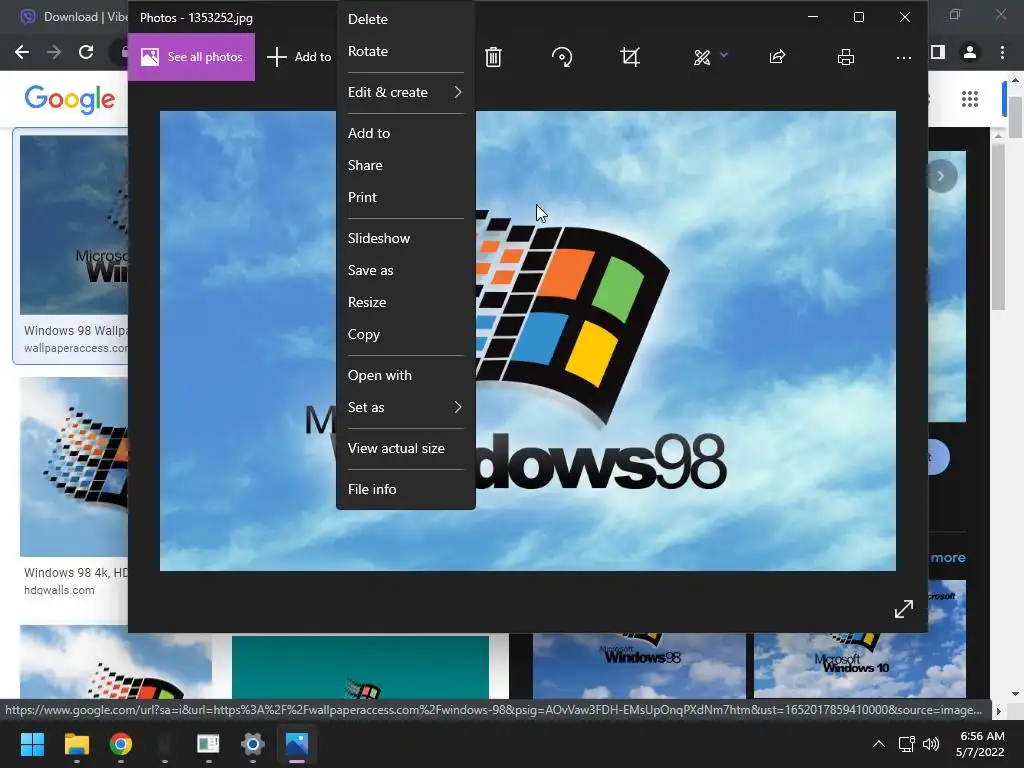This screenshot has width=1024, height=768.
Task: Click next arrow in Google image preview
Action: coord(941,176)
